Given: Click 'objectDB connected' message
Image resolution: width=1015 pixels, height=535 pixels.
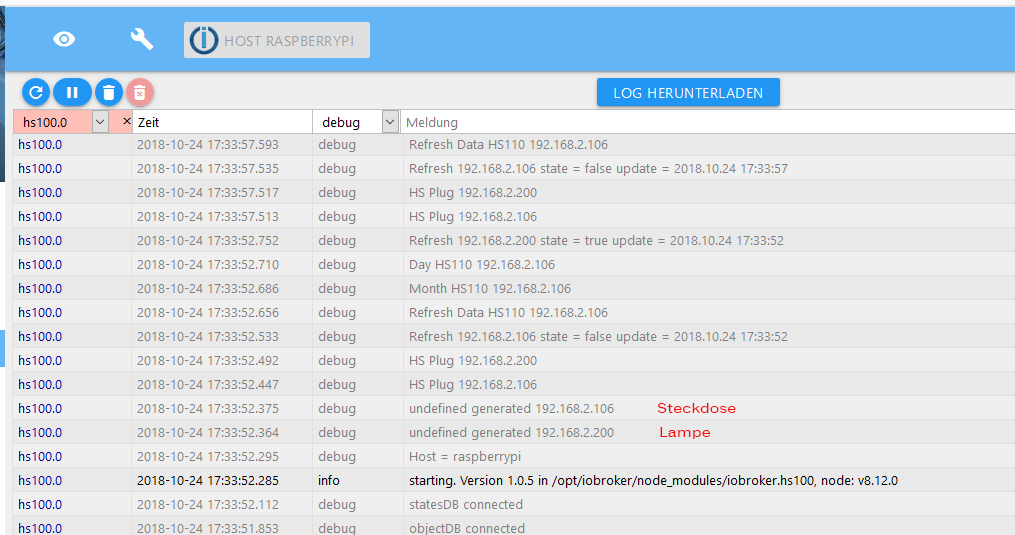Looking at the screenshot, I should 467,528.
